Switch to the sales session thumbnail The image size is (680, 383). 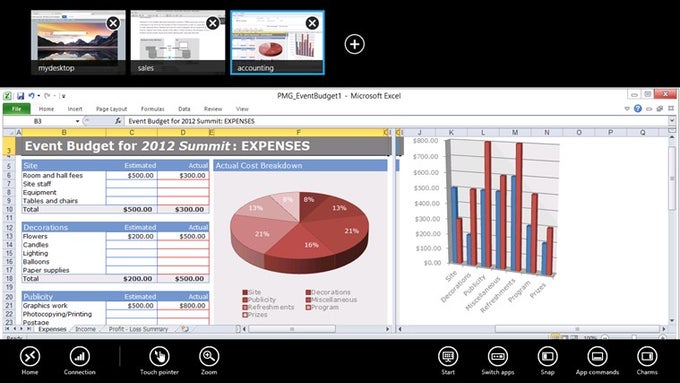point(178,43)
